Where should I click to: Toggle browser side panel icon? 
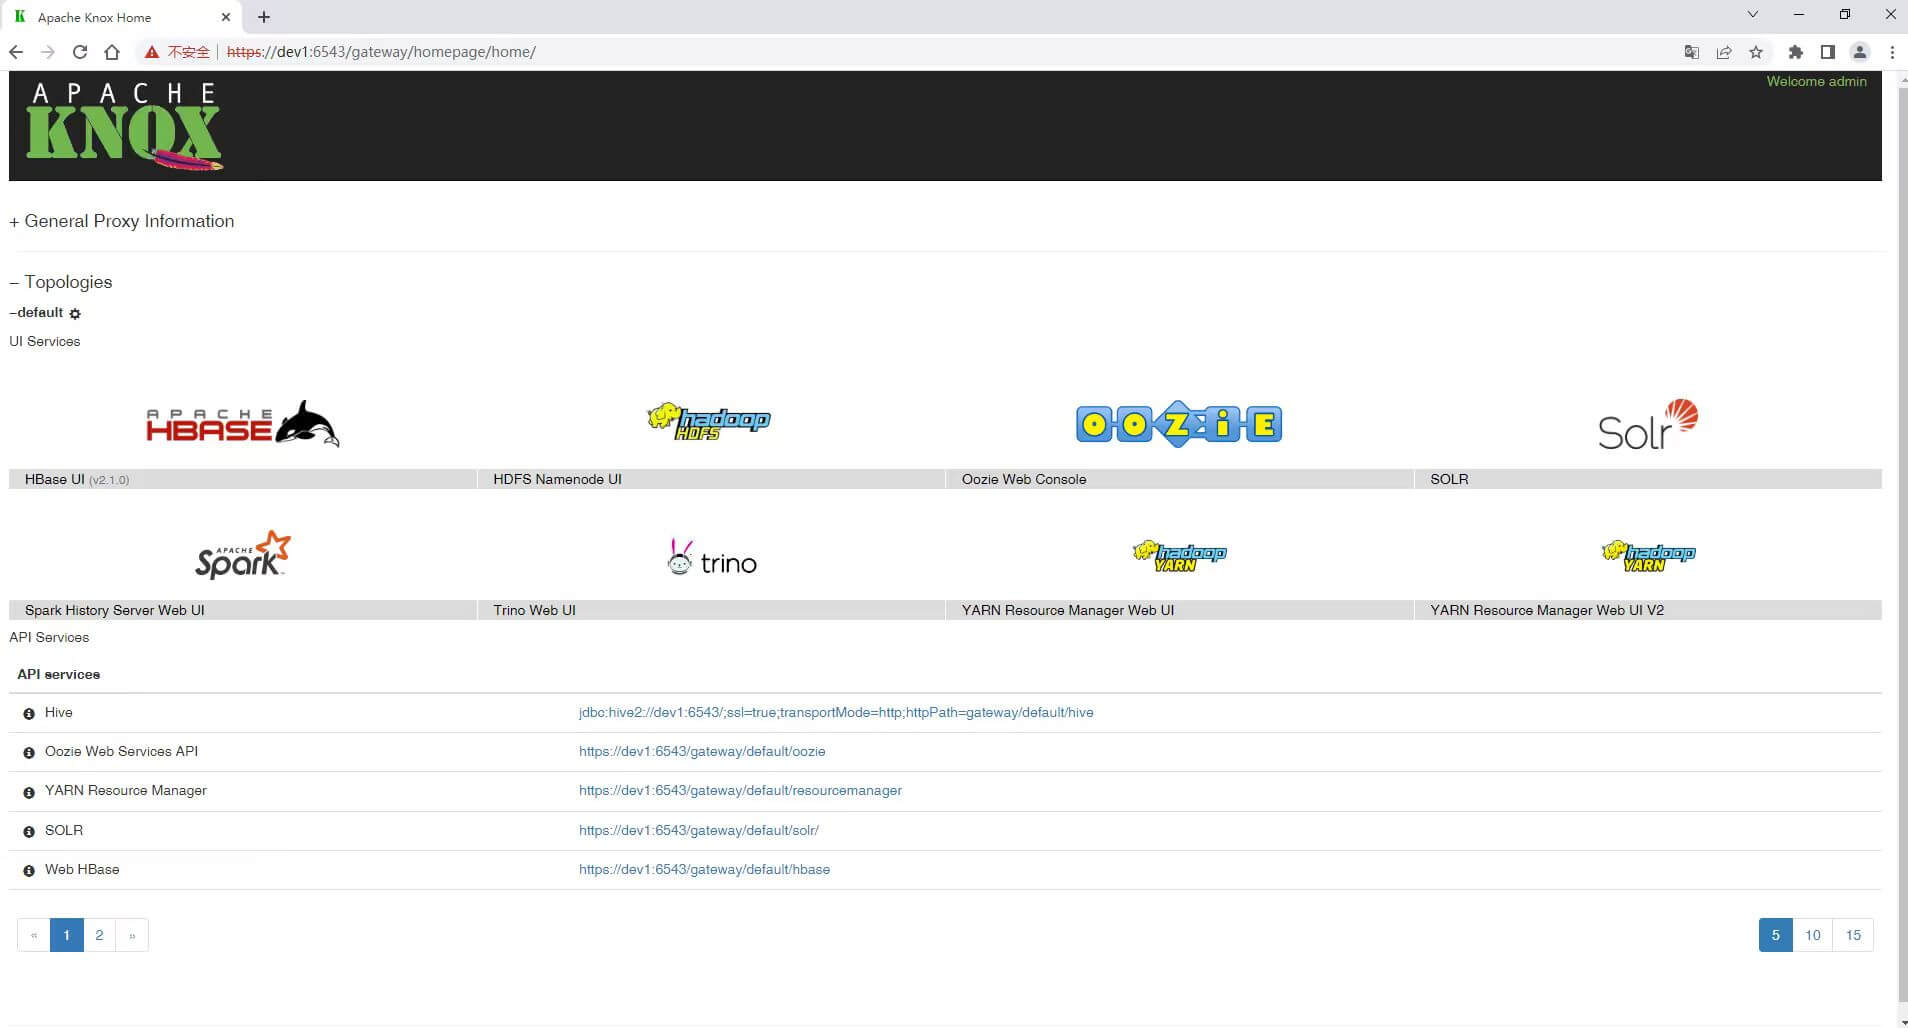click(1828, 52)
